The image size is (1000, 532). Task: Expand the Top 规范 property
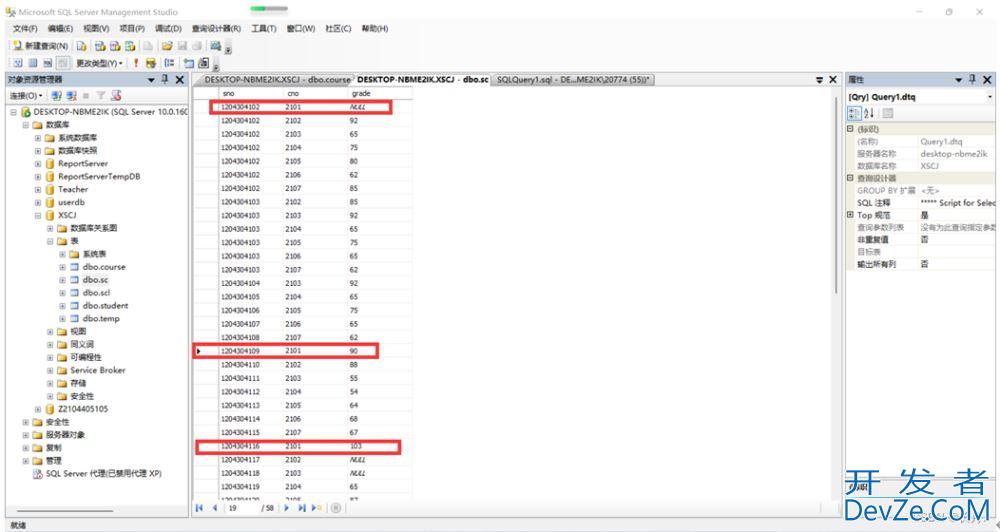850,215
